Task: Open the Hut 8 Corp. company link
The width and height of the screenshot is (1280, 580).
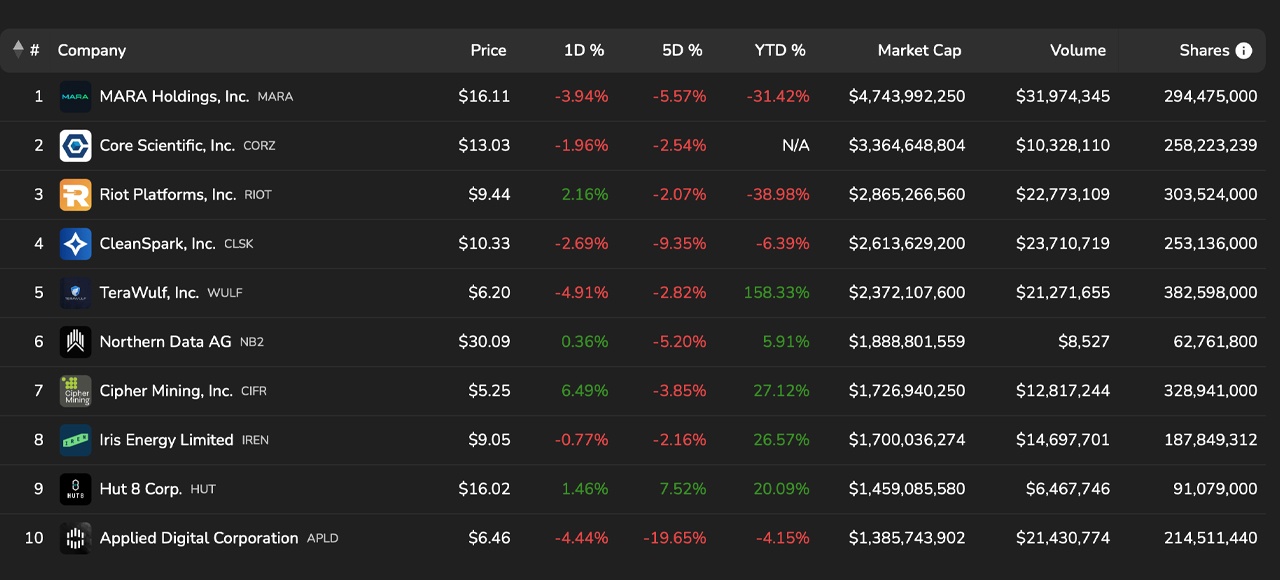Action: pos(141,489)
